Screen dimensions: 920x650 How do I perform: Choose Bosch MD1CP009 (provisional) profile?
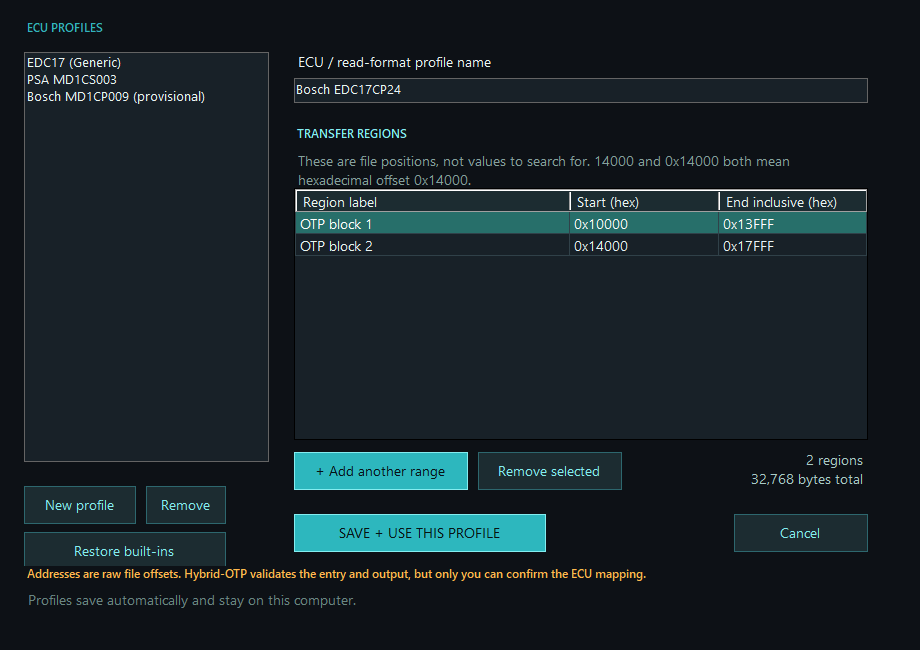click(x=146, y=97)
